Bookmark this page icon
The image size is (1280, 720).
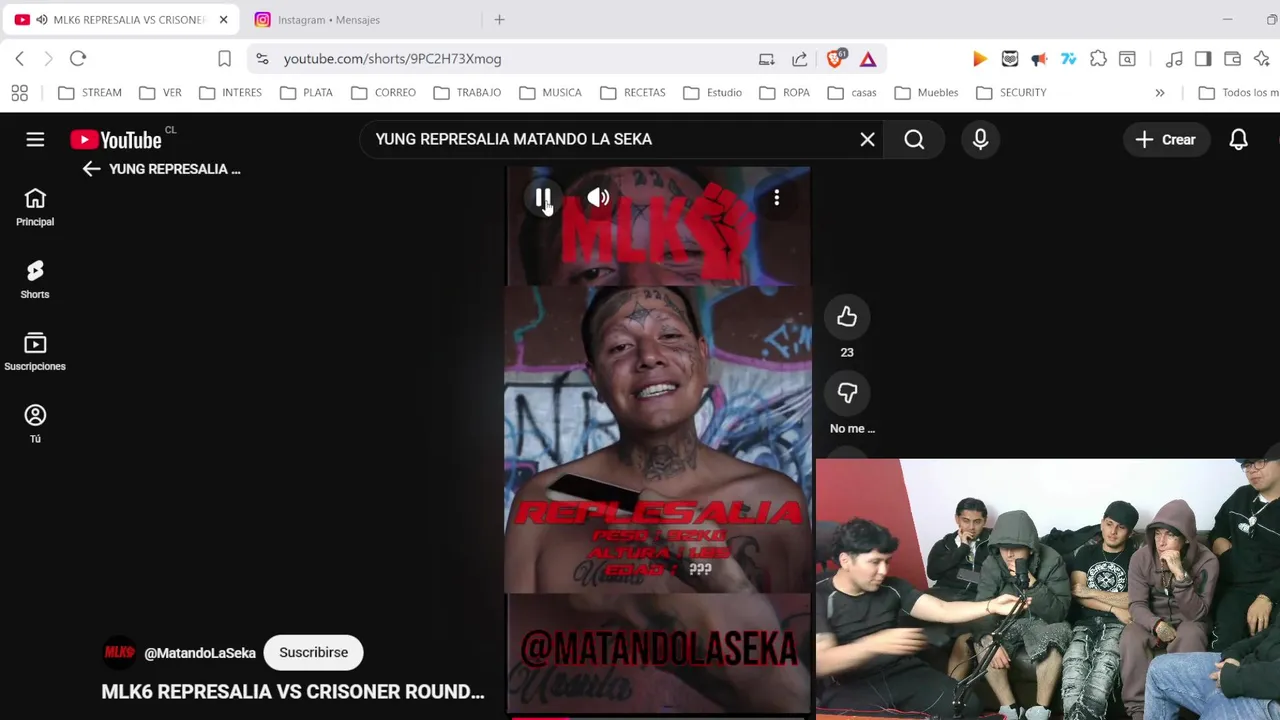(224, 59)
